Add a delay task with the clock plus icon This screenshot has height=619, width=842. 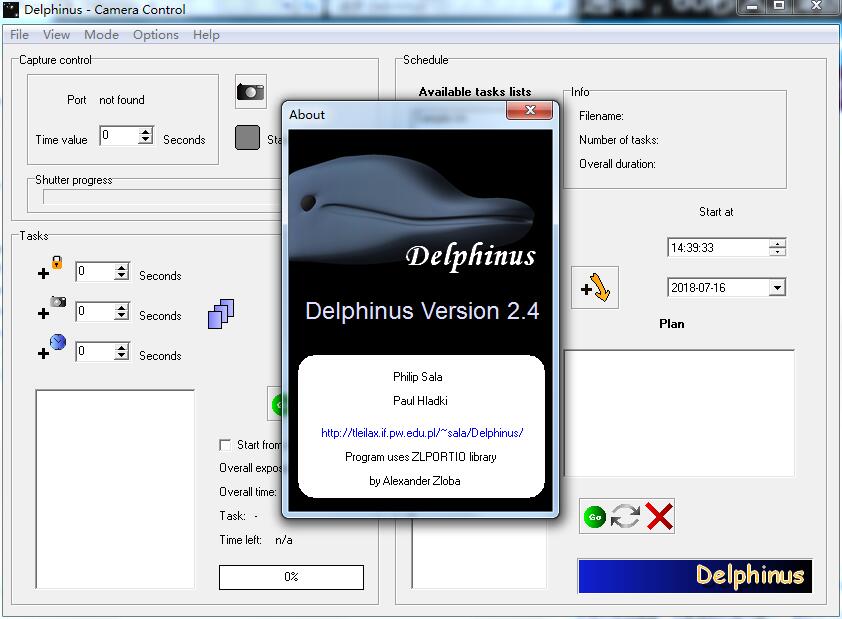[52, 347]
